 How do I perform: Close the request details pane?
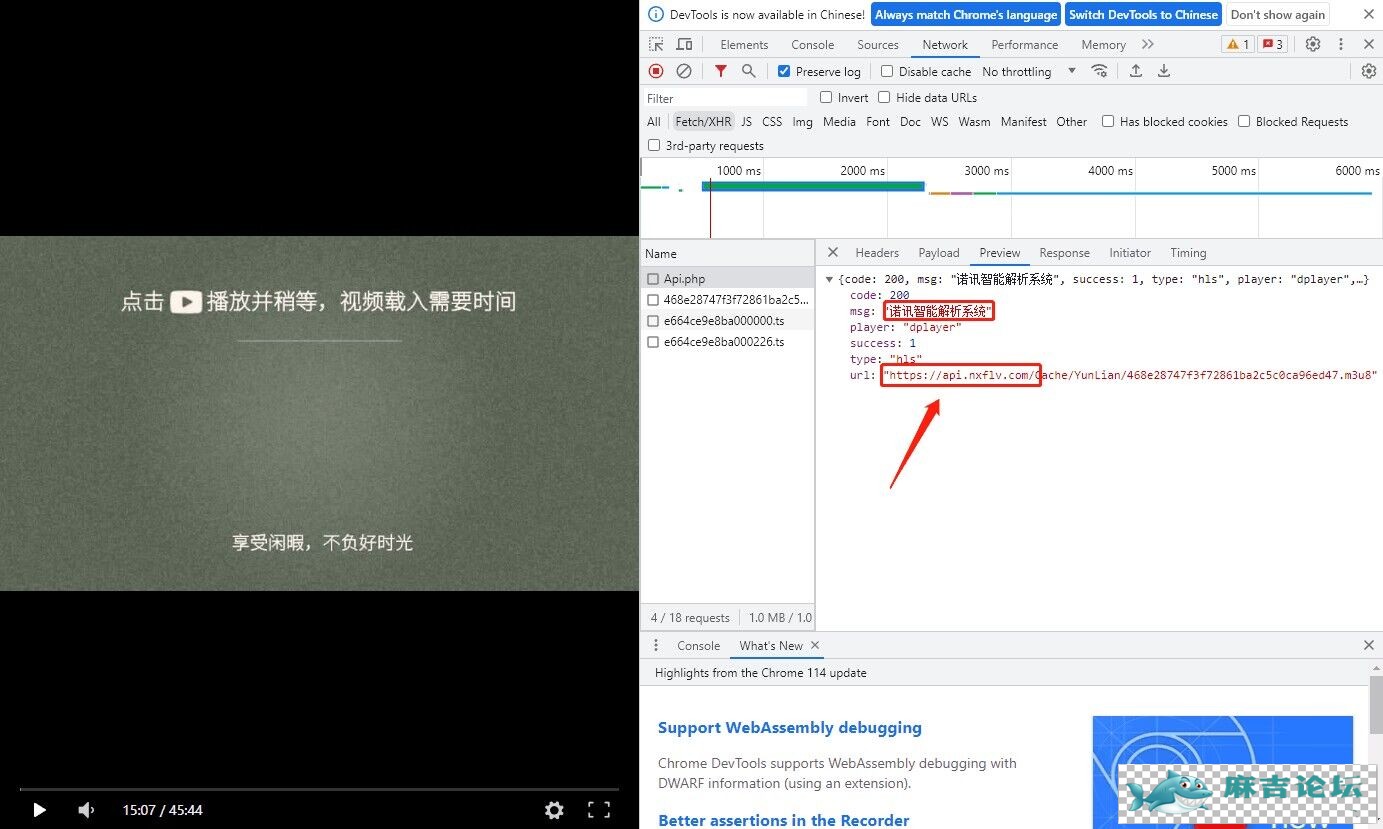[833, 253]
